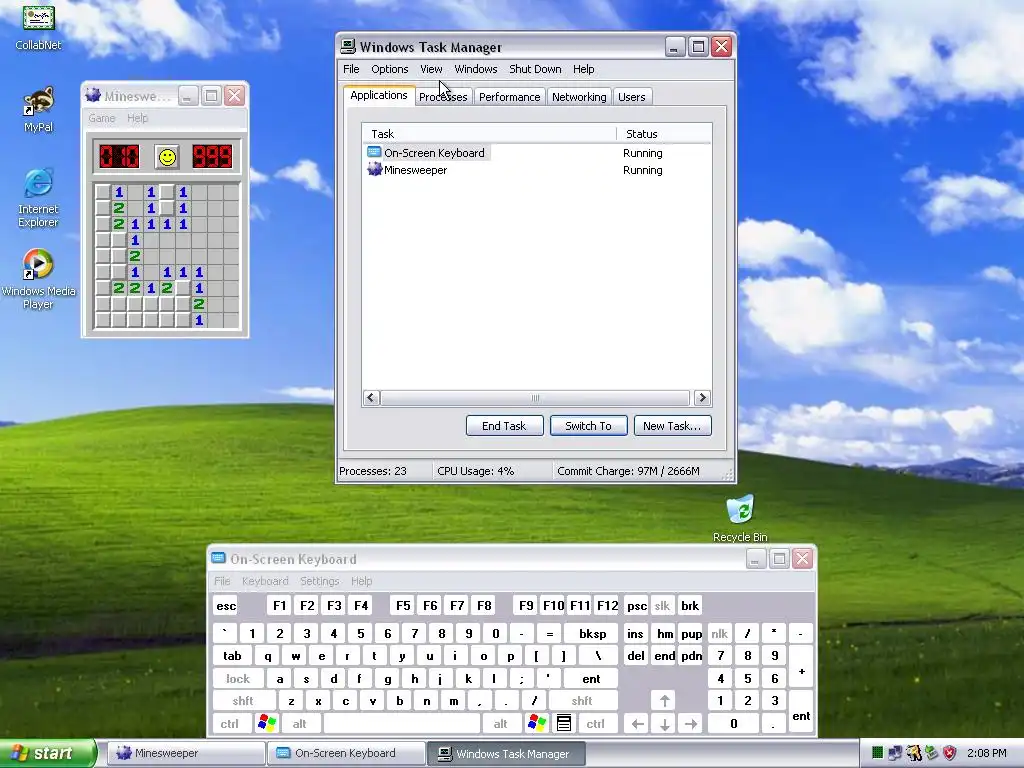This screenshot has width=1024, height=768.
Task: Toggle the right ctrl key
Action: pos(595,724)
